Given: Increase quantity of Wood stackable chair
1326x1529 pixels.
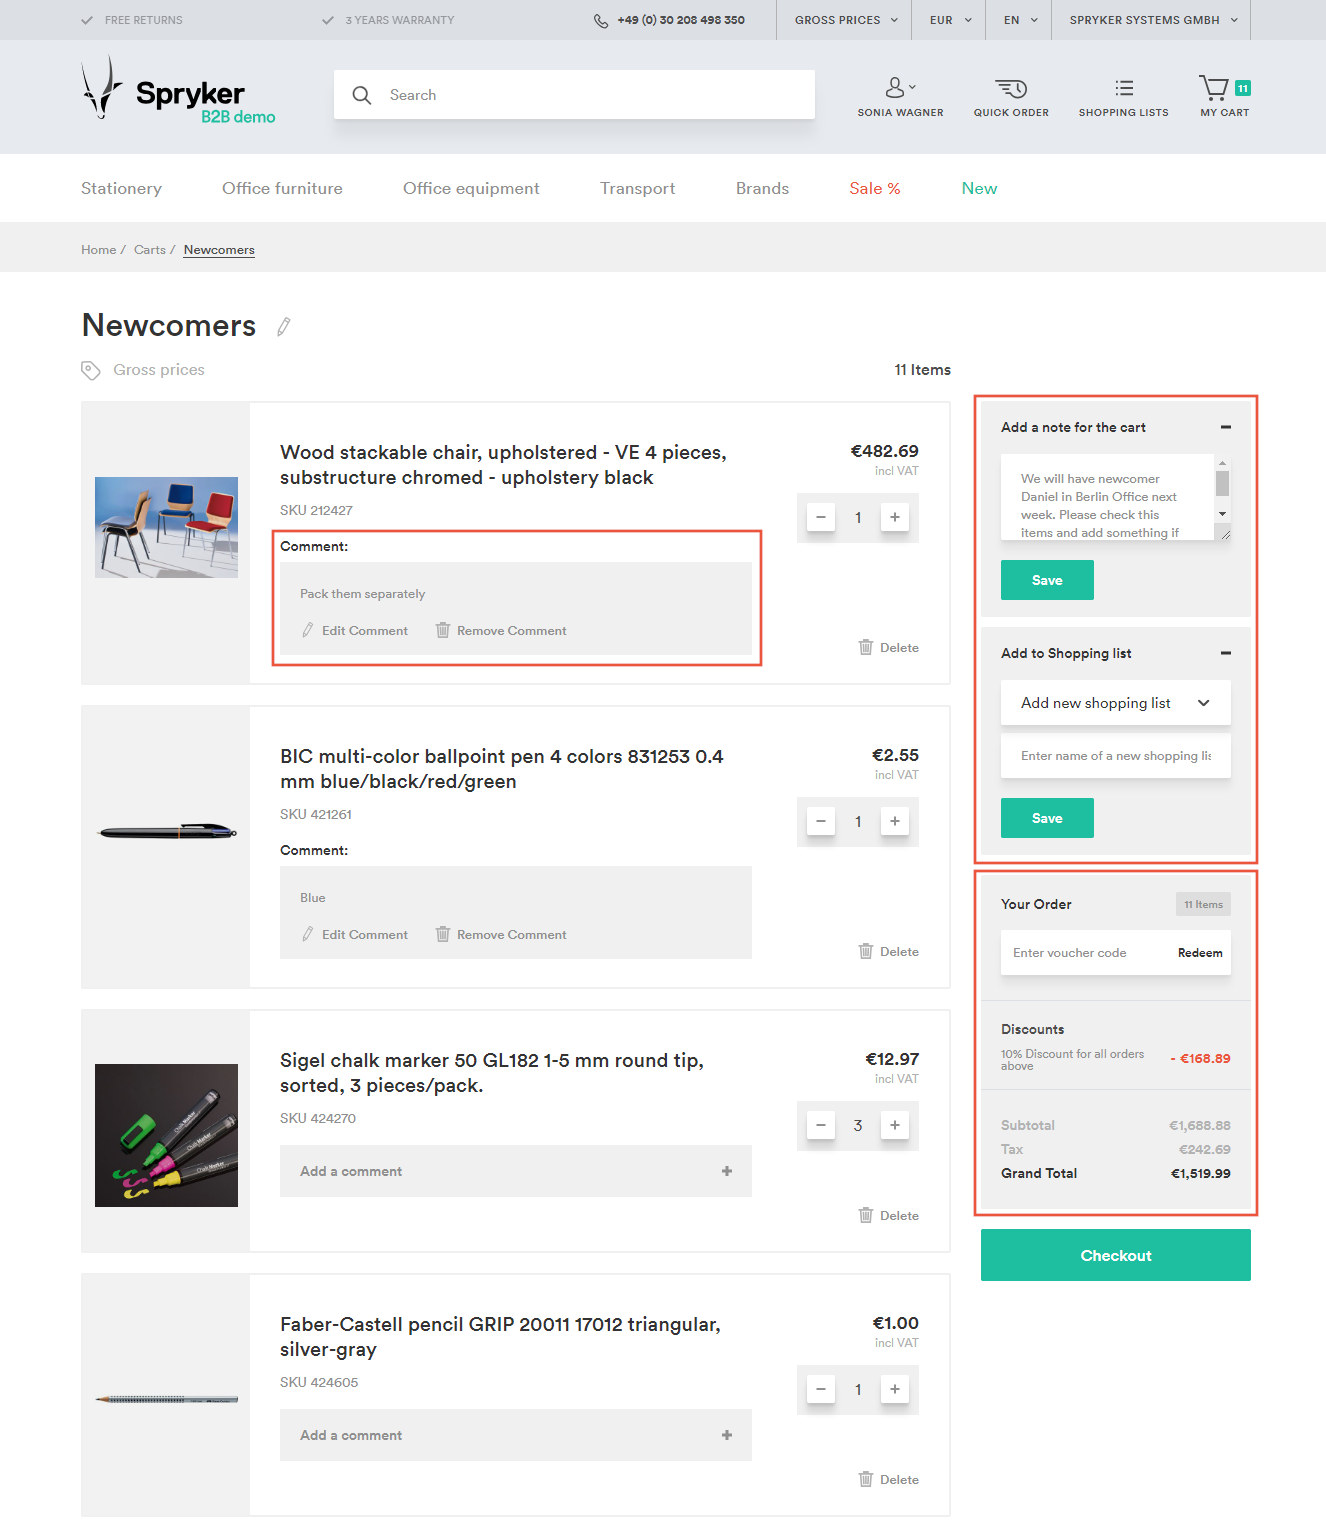Looking at the screenshot, I should (x=895, y=518).
